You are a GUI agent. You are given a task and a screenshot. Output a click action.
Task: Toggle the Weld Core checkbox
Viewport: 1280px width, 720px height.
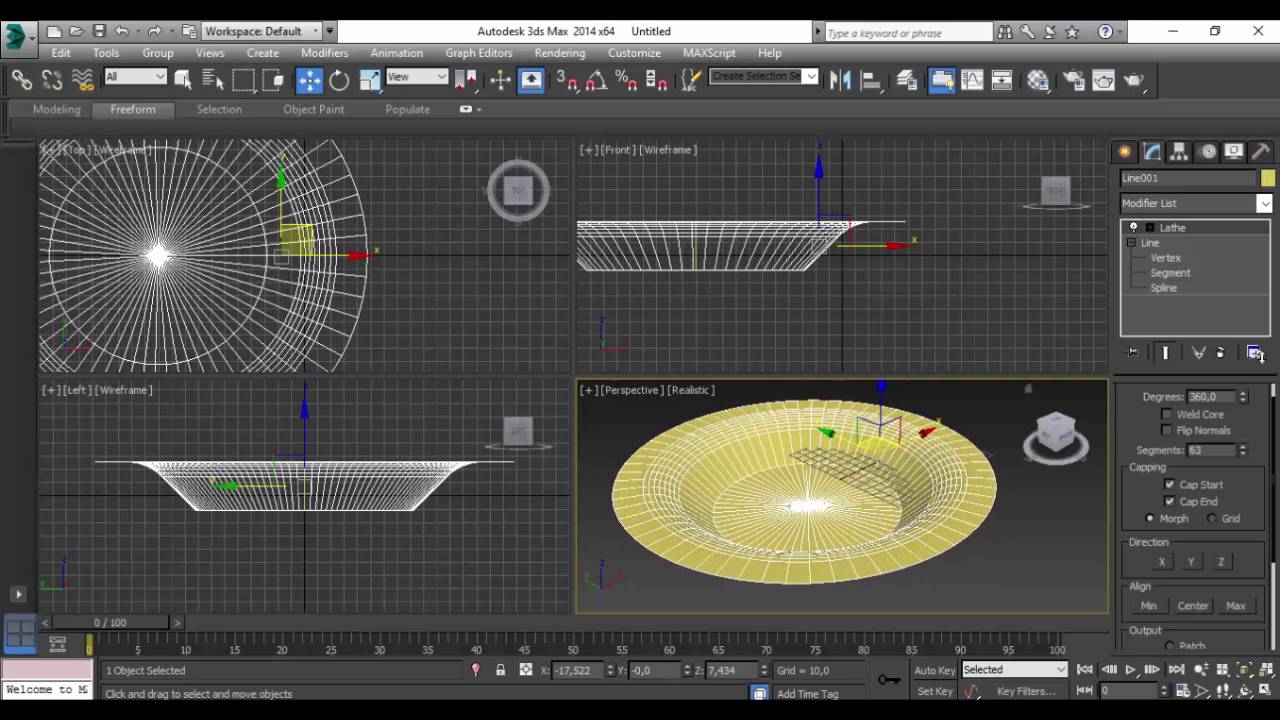click(1166, 414)
